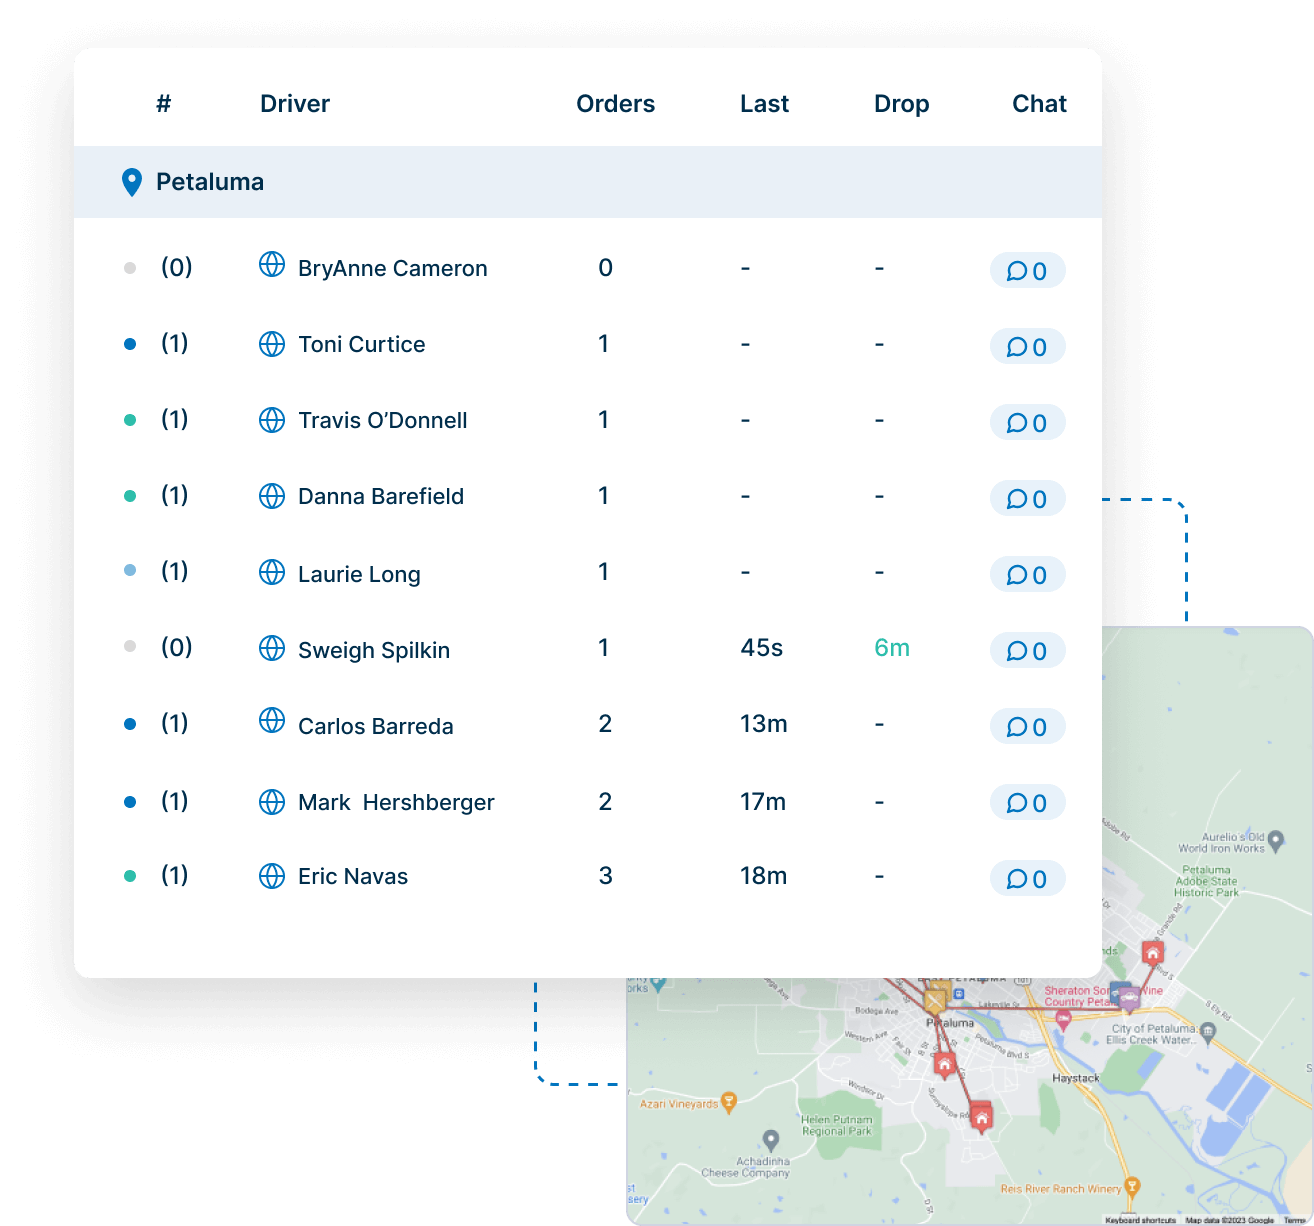Viewport: 1314px width, 1226px height.
Task: Click the Aurelio's Old World Iron Works pin
Action: [x=1276, y=842]
